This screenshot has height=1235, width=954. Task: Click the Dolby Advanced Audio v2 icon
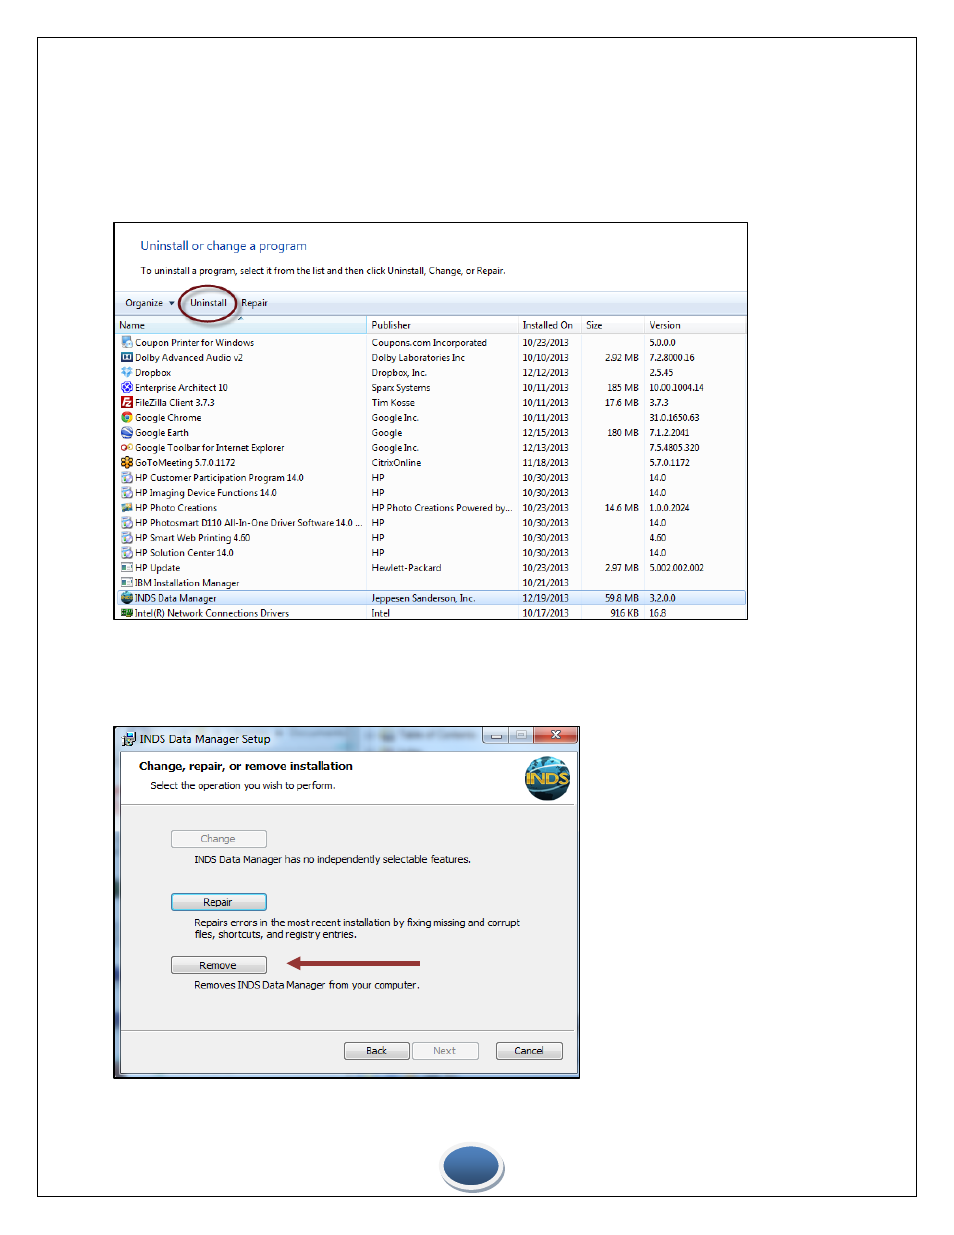(x=127, y=357)
